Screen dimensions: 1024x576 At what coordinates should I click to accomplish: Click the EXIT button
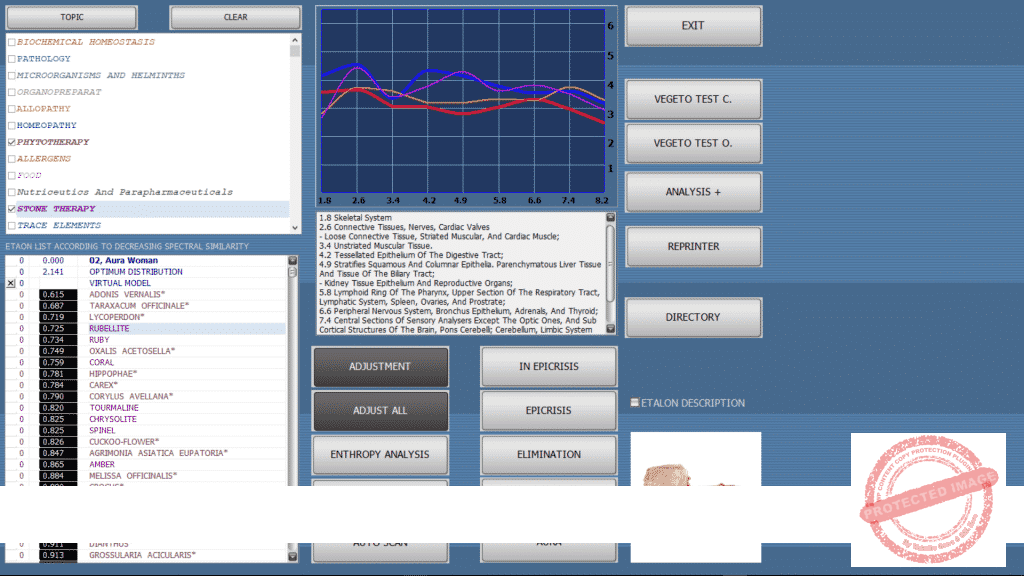(693, 26)
